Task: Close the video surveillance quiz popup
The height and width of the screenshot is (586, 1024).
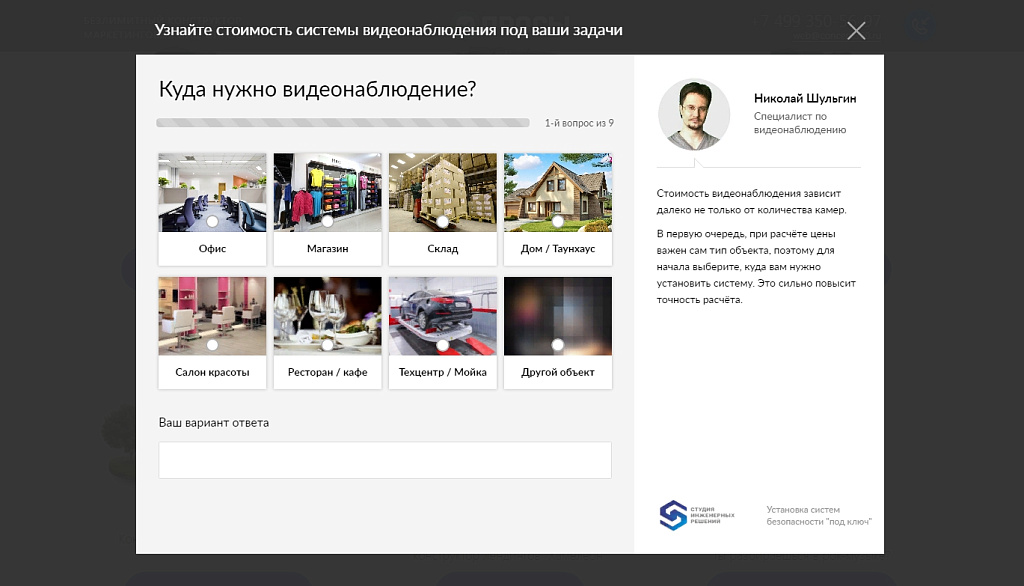Action: (x=856, y=31)
